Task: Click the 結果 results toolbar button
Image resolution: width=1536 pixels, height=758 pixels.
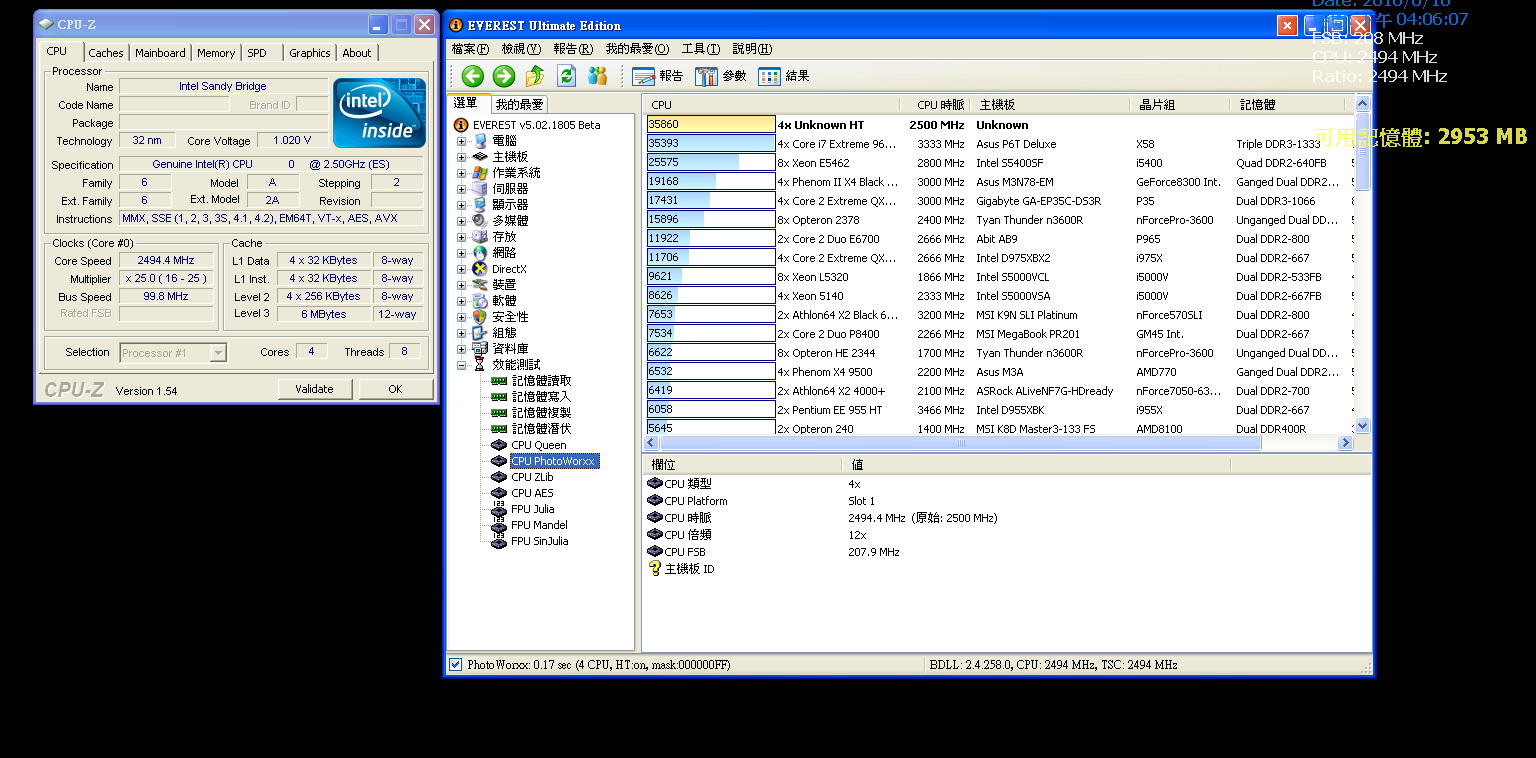Action: 784,76
